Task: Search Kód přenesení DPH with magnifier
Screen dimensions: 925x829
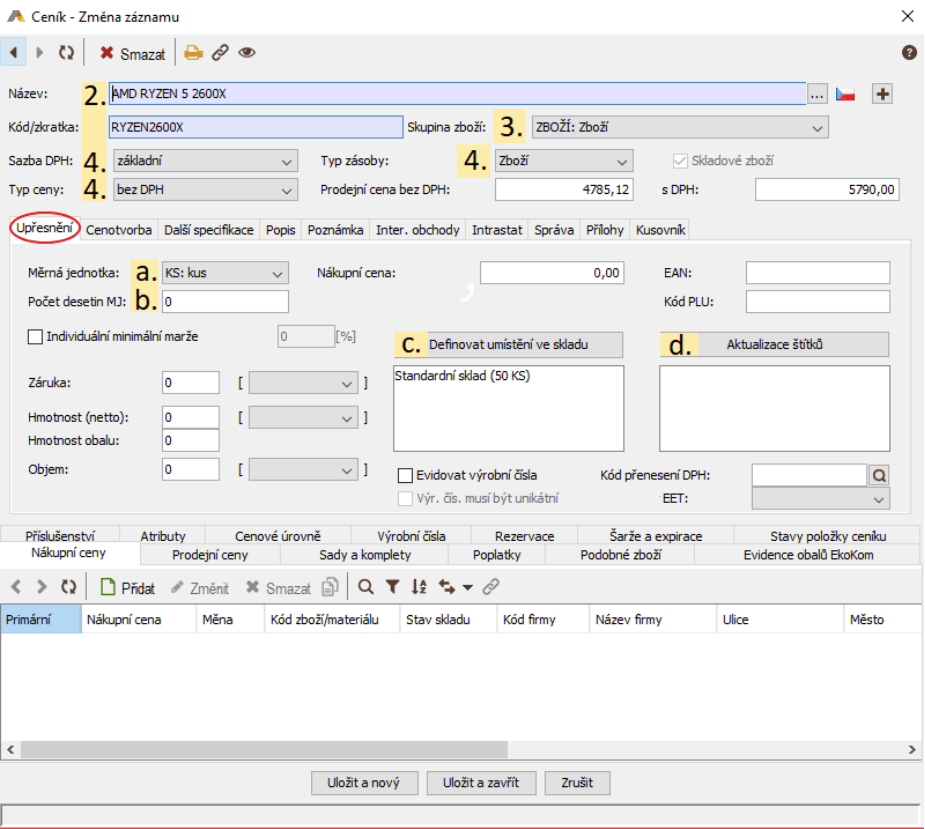Action: tap(879, 475)
